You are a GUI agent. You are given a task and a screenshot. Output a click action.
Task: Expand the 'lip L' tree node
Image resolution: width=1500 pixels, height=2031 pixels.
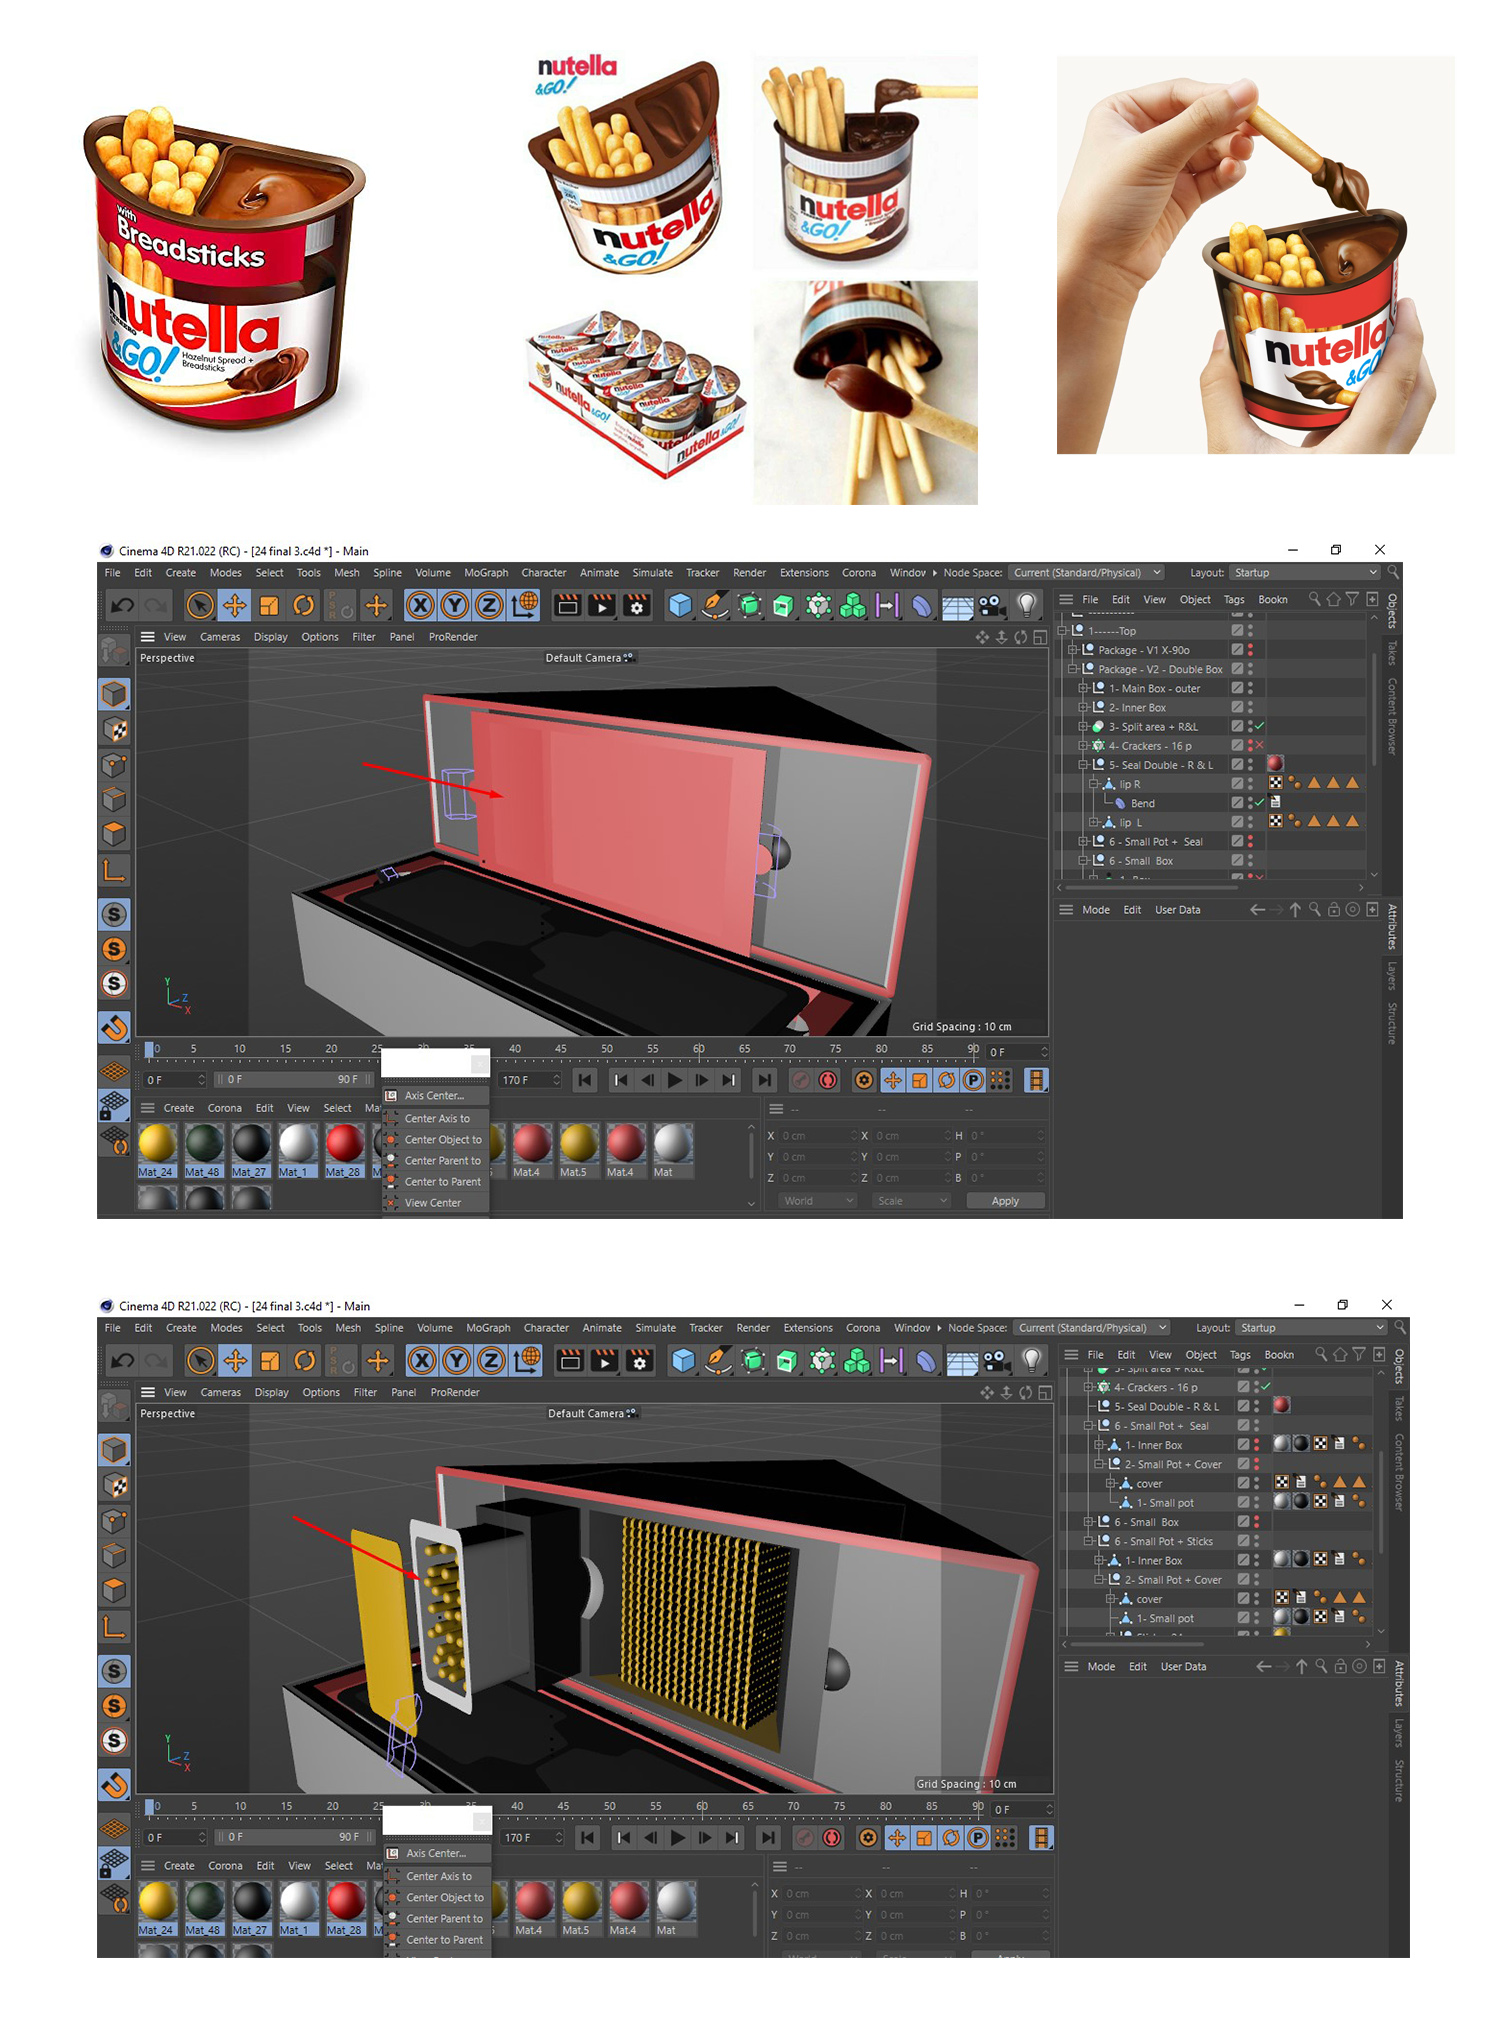pos(1094,822)
